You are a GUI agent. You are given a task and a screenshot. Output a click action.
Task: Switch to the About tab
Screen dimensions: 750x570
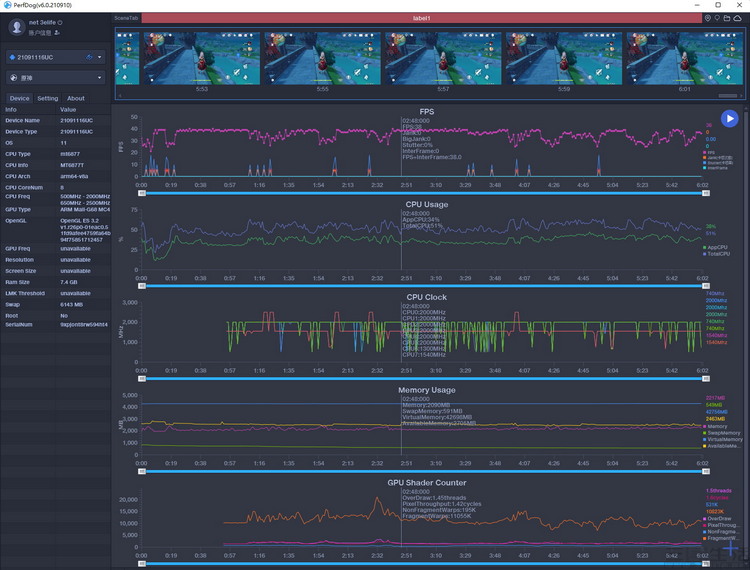pos(76,98)
